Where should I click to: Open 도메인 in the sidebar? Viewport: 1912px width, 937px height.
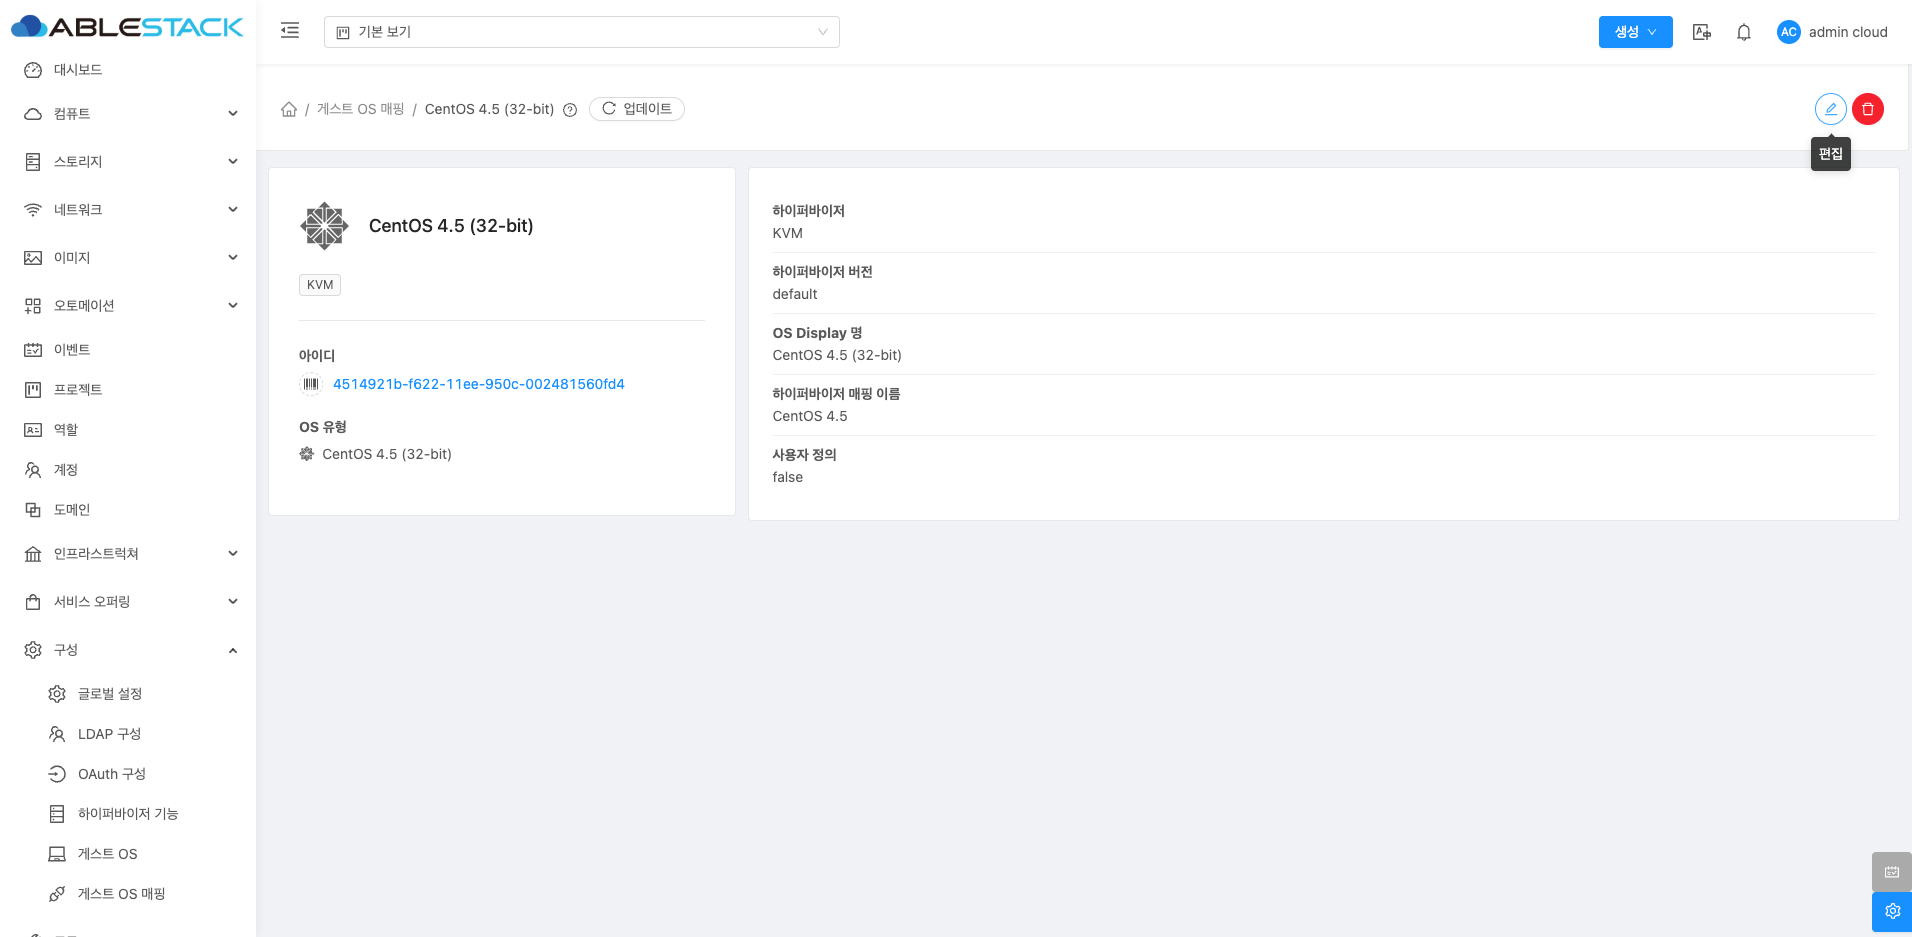pyautogui.click(x=128, y=510)
